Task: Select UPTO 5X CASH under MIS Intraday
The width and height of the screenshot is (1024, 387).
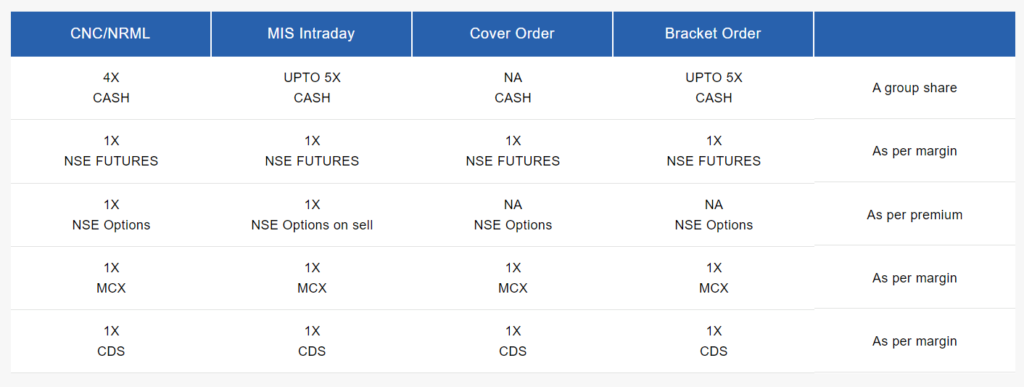Action: tap(312, 88)
